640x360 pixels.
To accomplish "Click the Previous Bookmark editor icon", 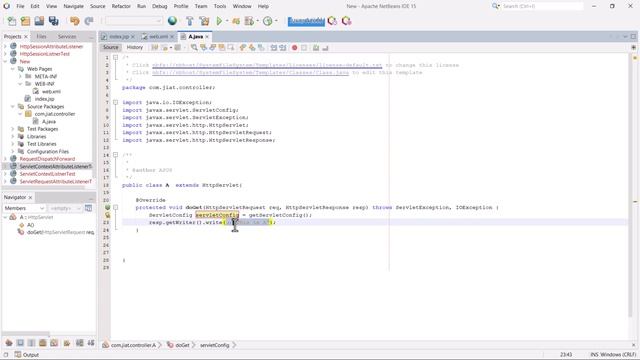I will coord(243,48).
